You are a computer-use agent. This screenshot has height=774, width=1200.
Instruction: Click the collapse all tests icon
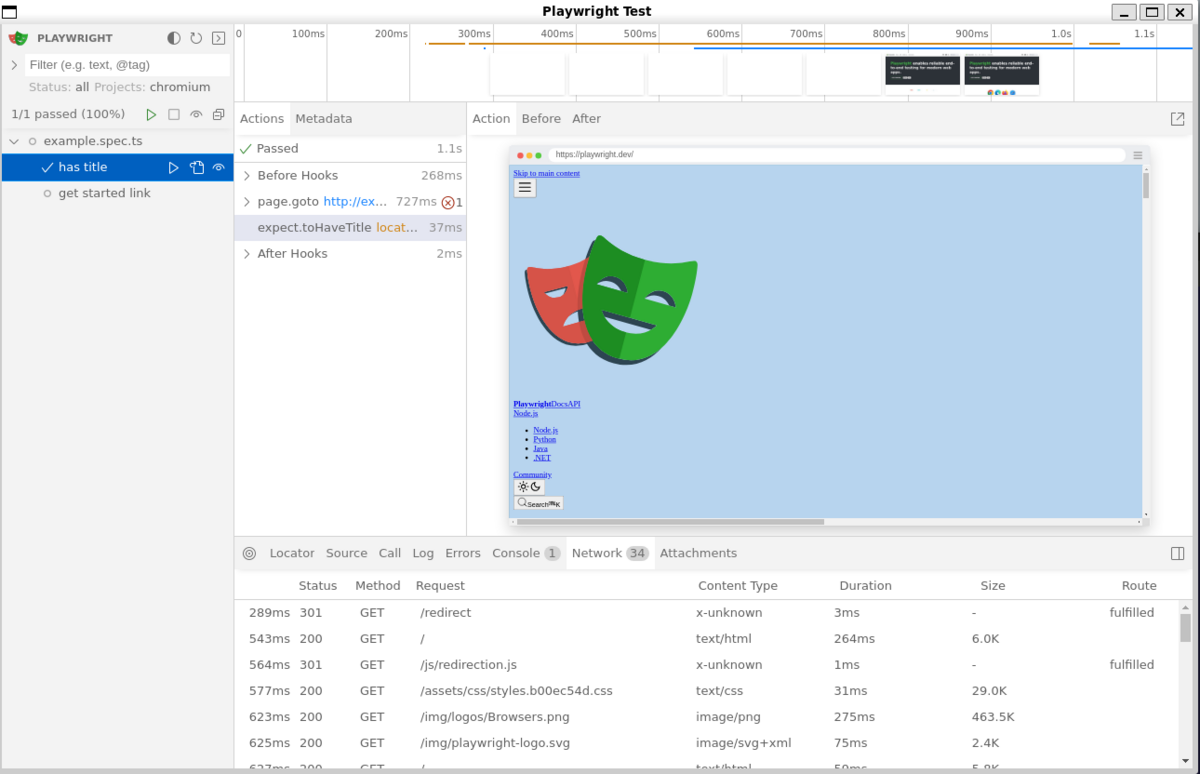click(218, 114)
